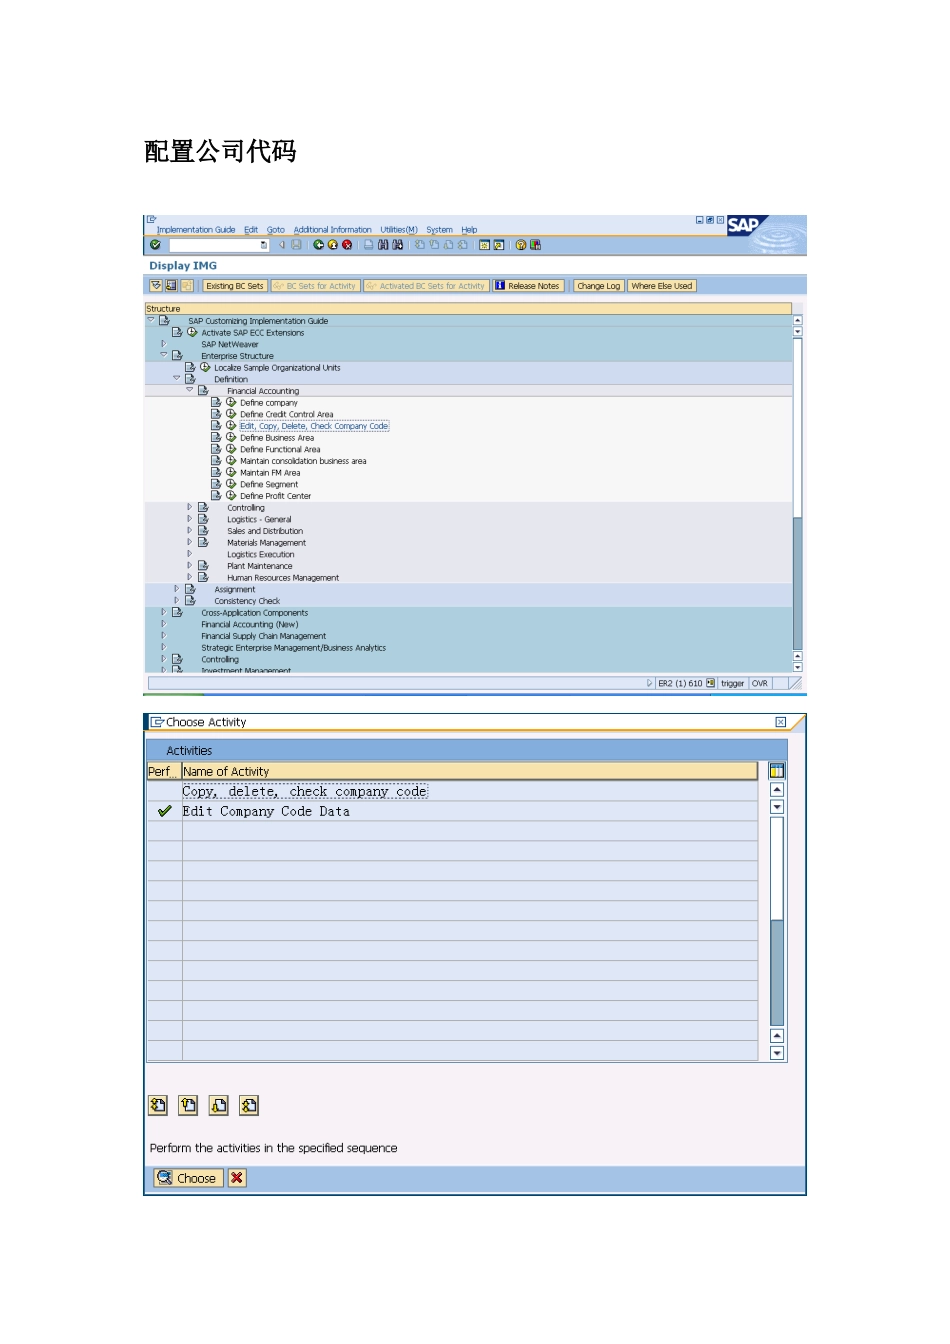Viewport: 950px width, 1344px height.
Task: Click the Release Notes button
Action: pyautogui.click(x=528, y=286)
